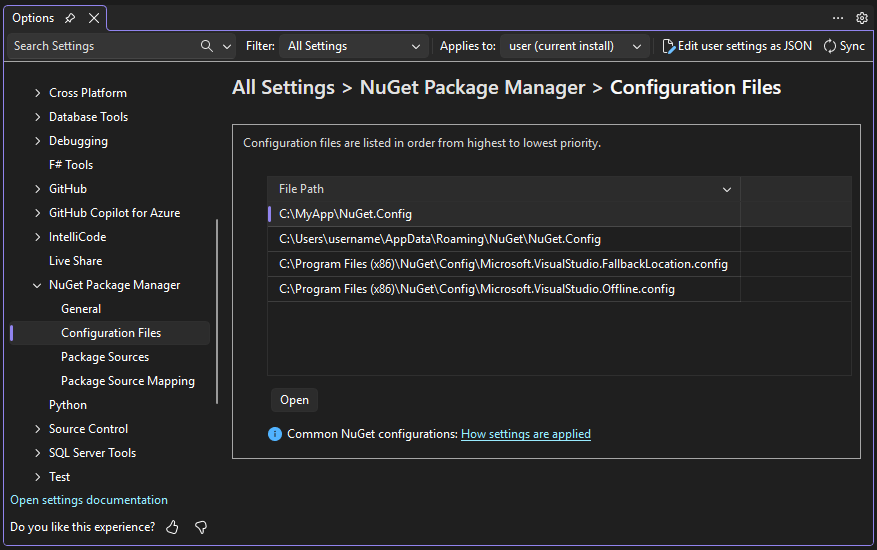
Task: Open the All Settings filter dropdown
Action: click(x=353, y=46)
